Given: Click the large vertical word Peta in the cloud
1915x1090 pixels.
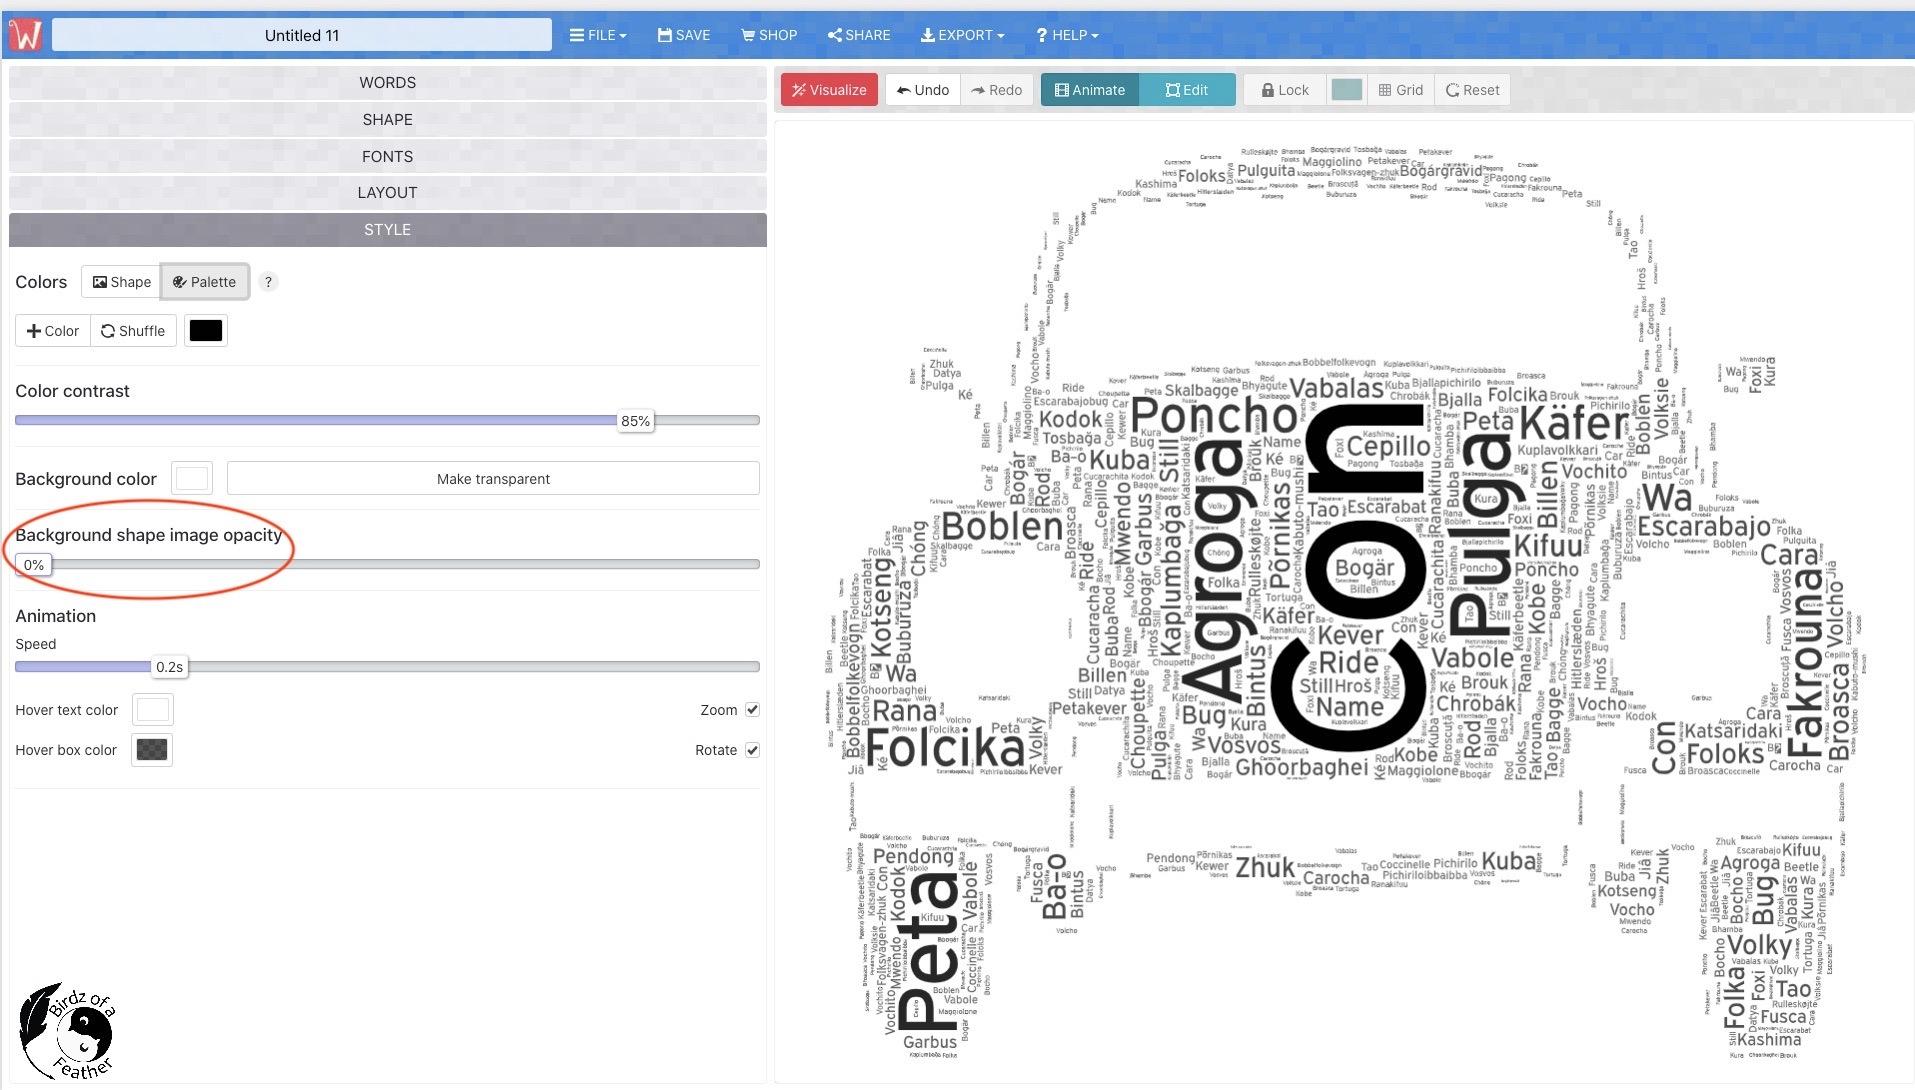Looking at the screenshot, I should coord(930,950).
